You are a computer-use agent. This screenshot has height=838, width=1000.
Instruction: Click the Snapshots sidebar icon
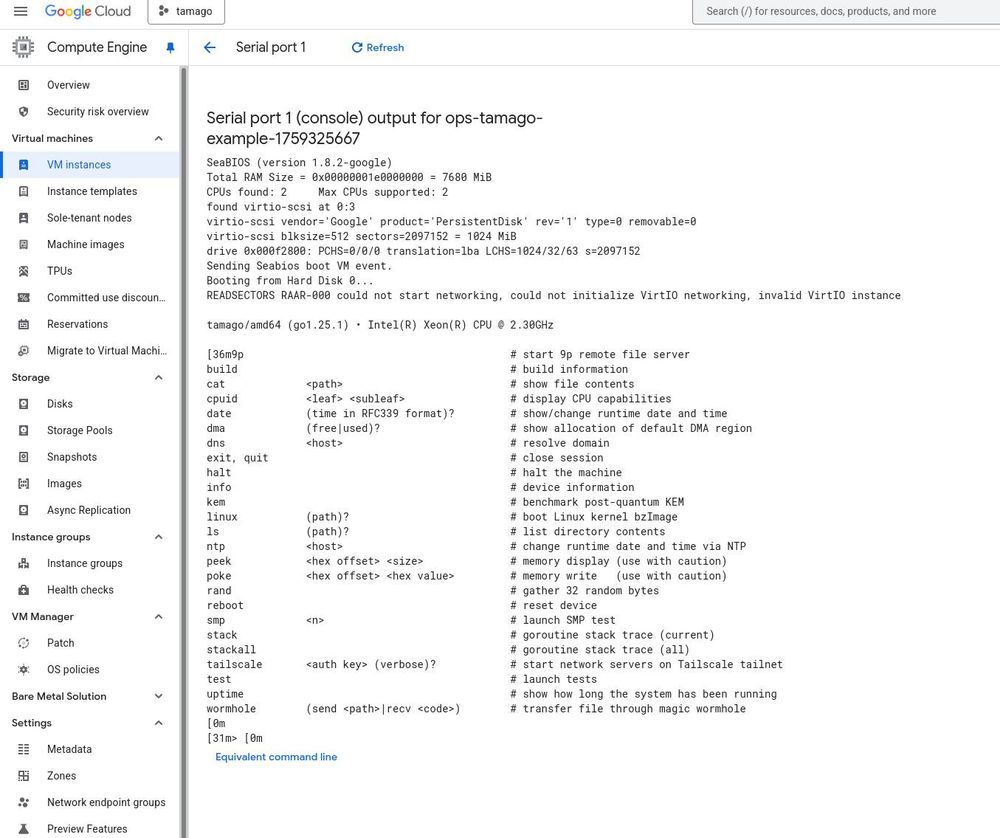point(24,457)
